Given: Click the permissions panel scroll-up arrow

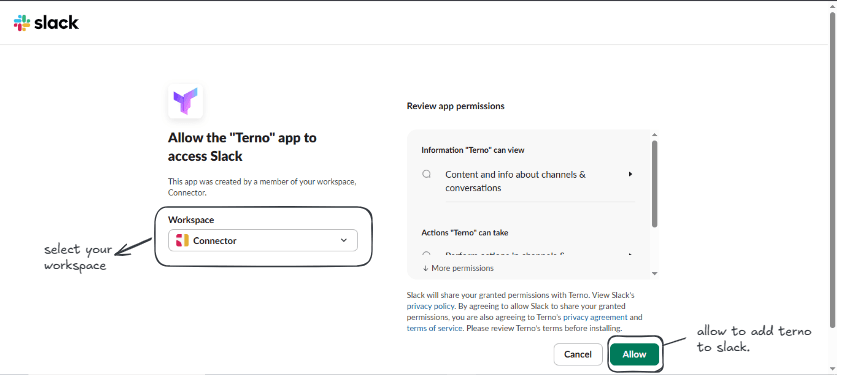Looking at the screenshot, I should tap(654, 135).
